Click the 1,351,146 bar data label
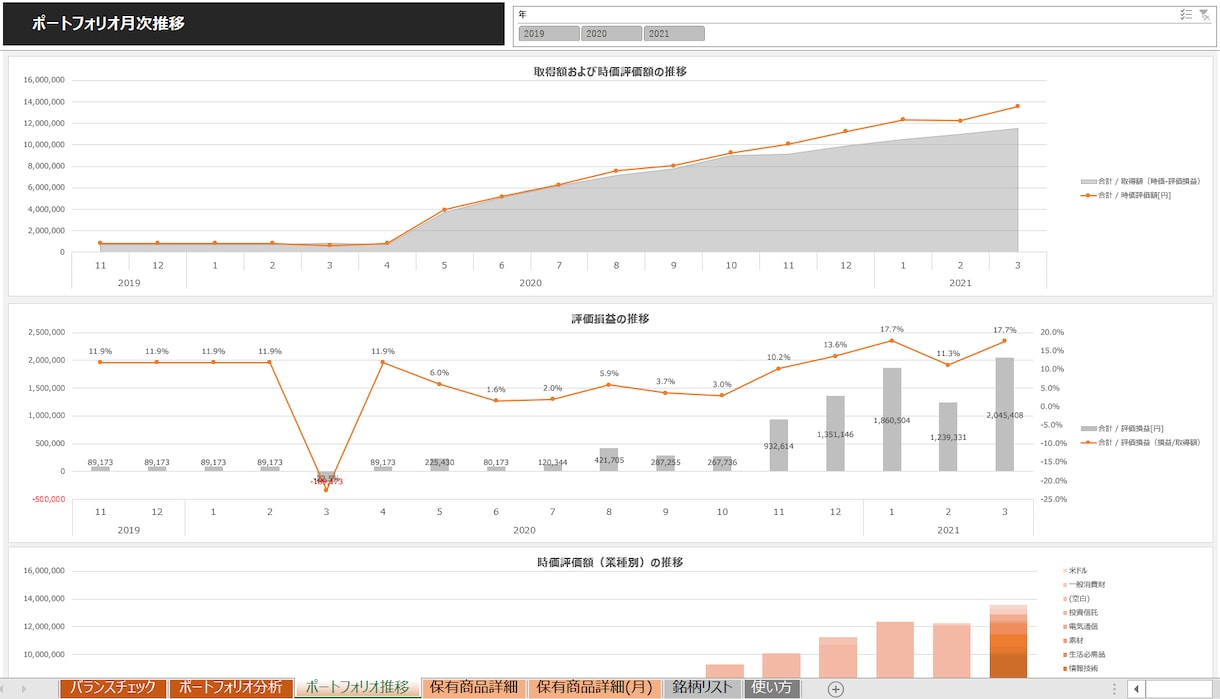Image resolution: width=1220 pixels, height=699 pixels. click(835, 435)
